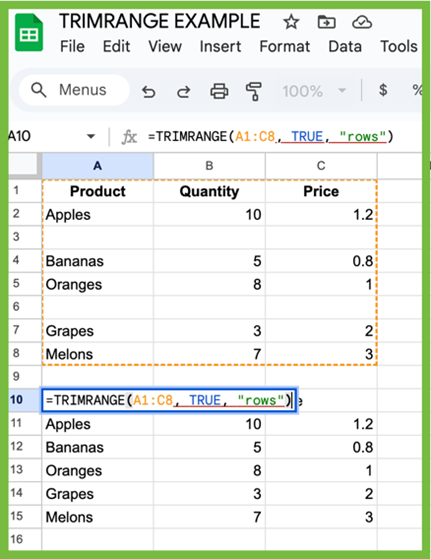Select column B header

point(209,166)
